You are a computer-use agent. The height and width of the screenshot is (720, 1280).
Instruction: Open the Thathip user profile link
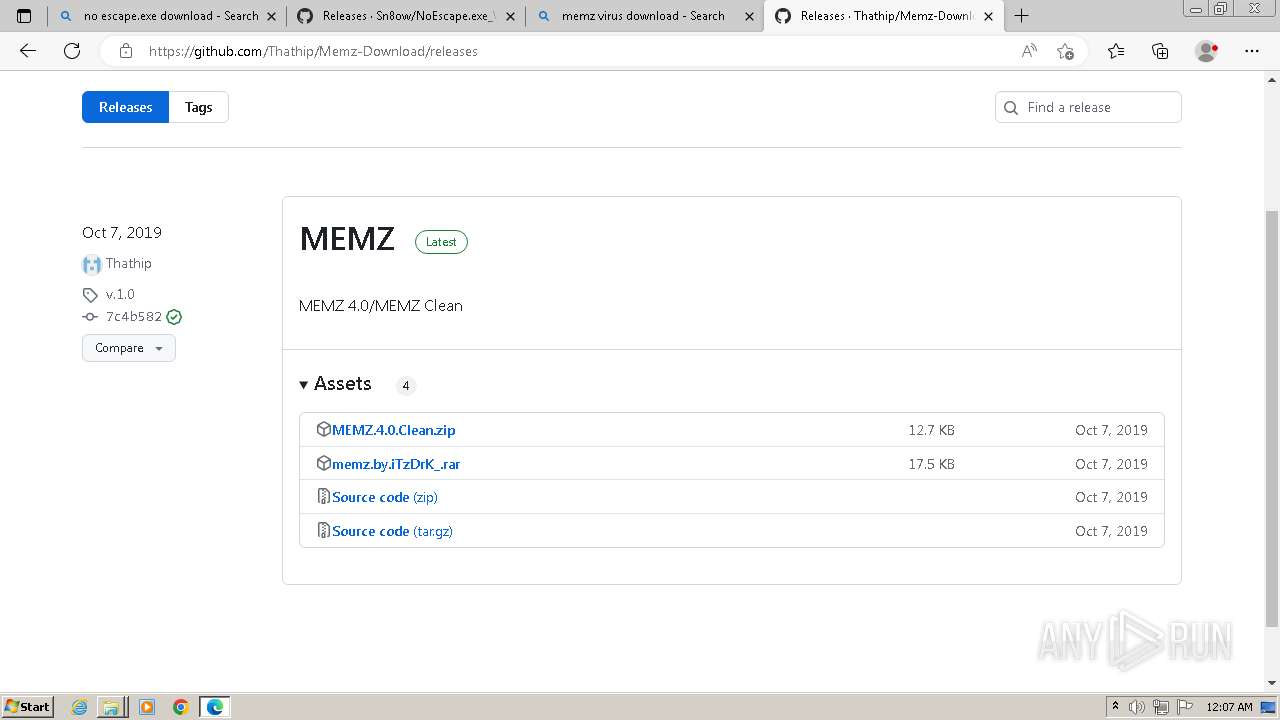point(129,263)
